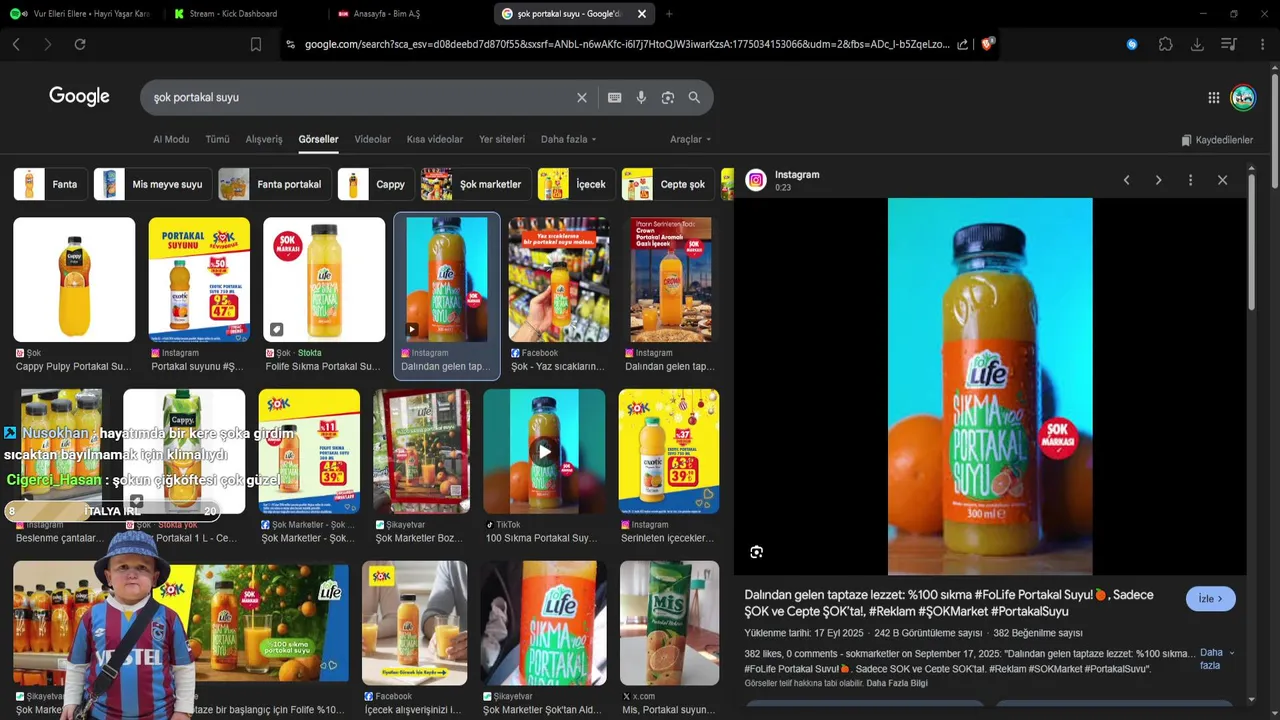Expand the Araçlar tools dropdown
Viewport: 1280px width, 720px height.
(x=691, y=139)
